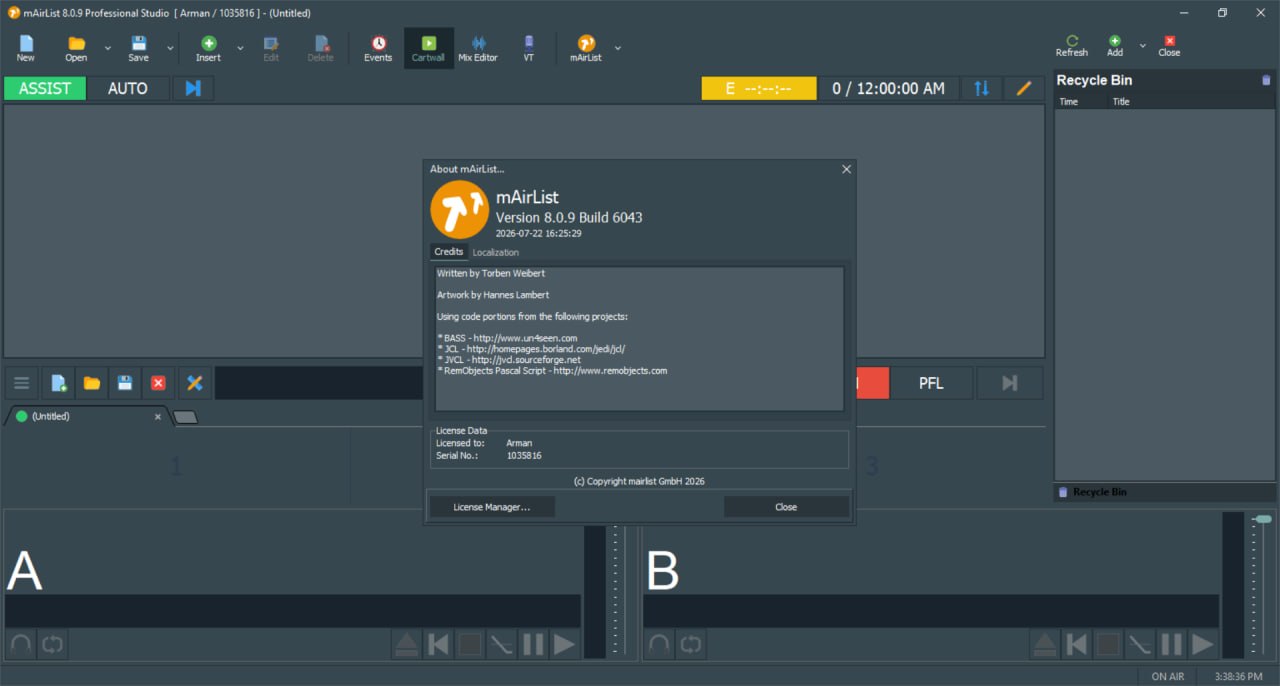The height and width of the screenshot is (686, 1280).
Task: Click the yellow E countdown display
Action: click(x=758, y=88)
